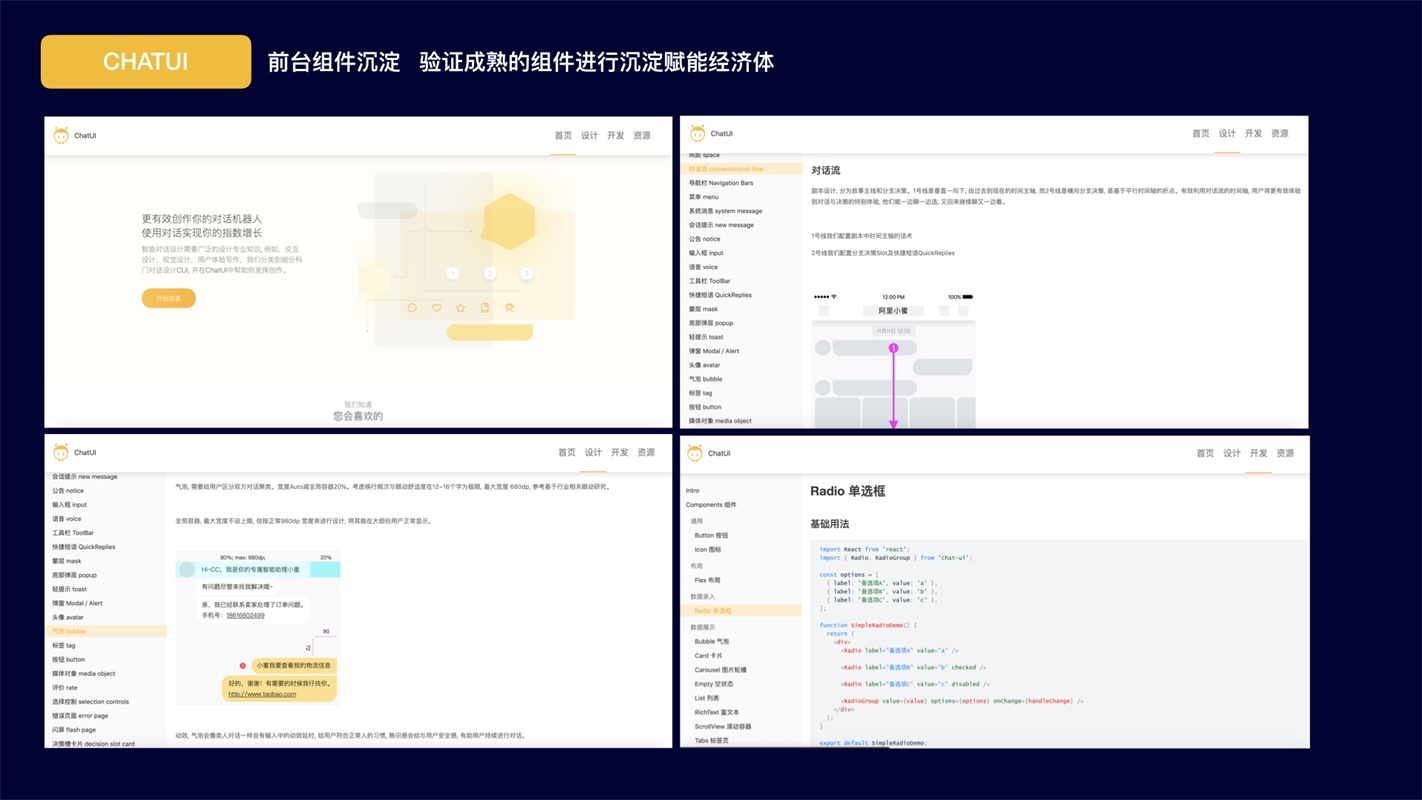The image size is (1422, 800).
Task: Select 决策槽卡片 decision slot card in sidebar
Action: pos(93,743)
